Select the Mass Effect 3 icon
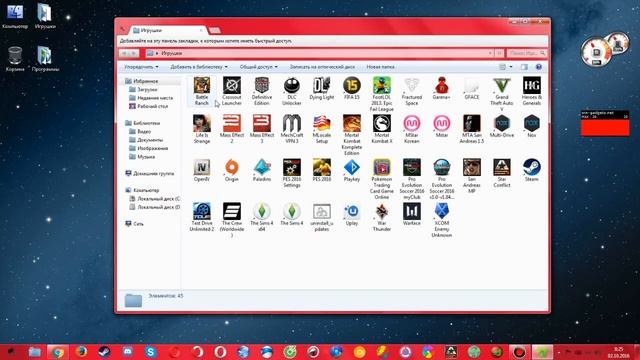Image resolution: width=640 pixels, height=360 pixels. (x=262, y=129)
